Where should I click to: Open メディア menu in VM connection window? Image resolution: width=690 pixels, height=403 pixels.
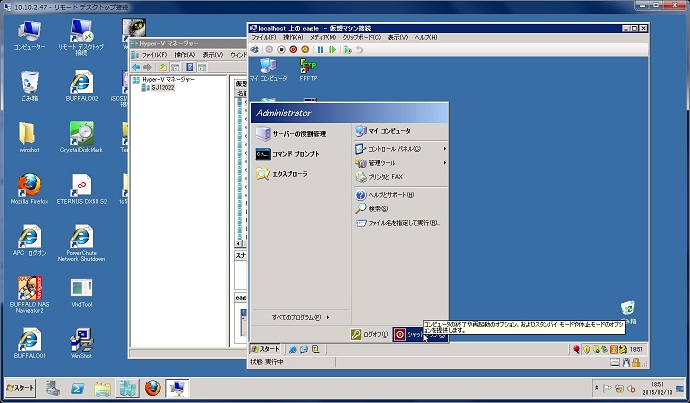(321, 37)
